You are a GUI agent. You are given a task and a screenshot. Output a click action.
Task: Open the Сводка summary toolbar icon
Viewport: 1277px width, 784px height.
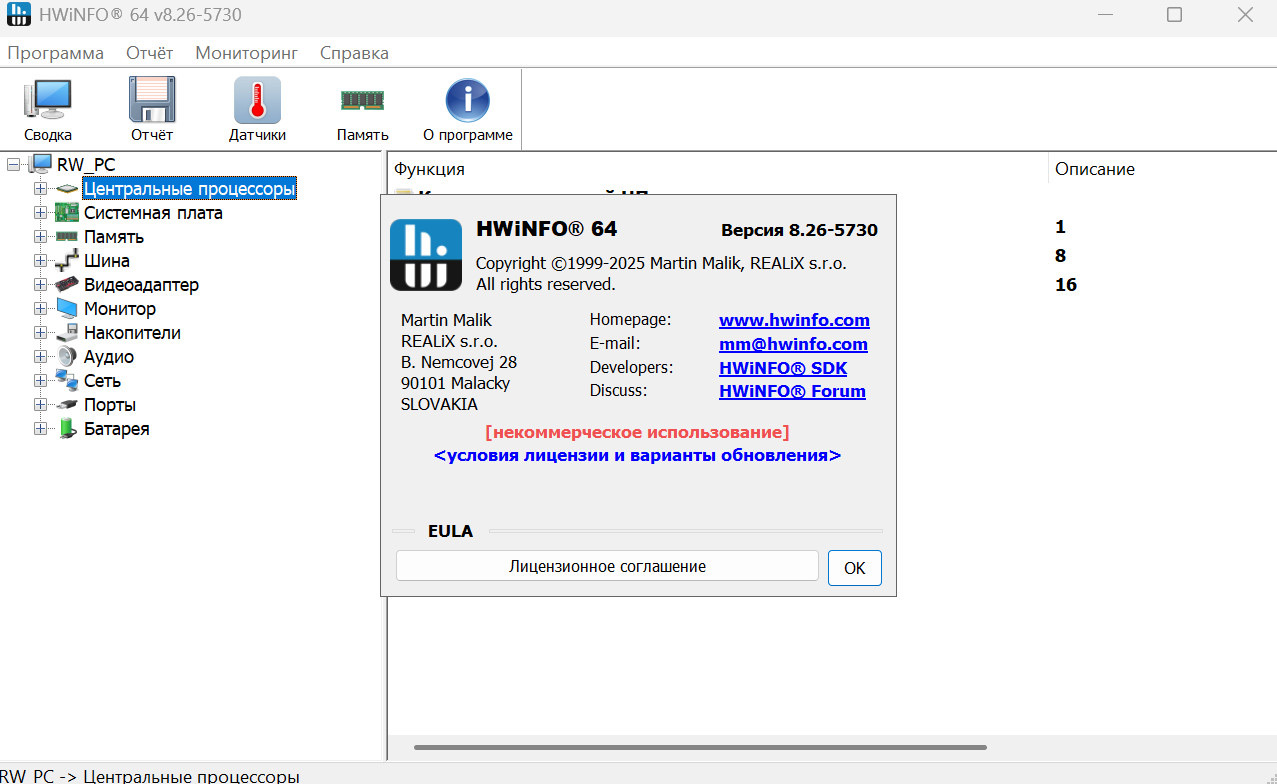tap(48, 100)
